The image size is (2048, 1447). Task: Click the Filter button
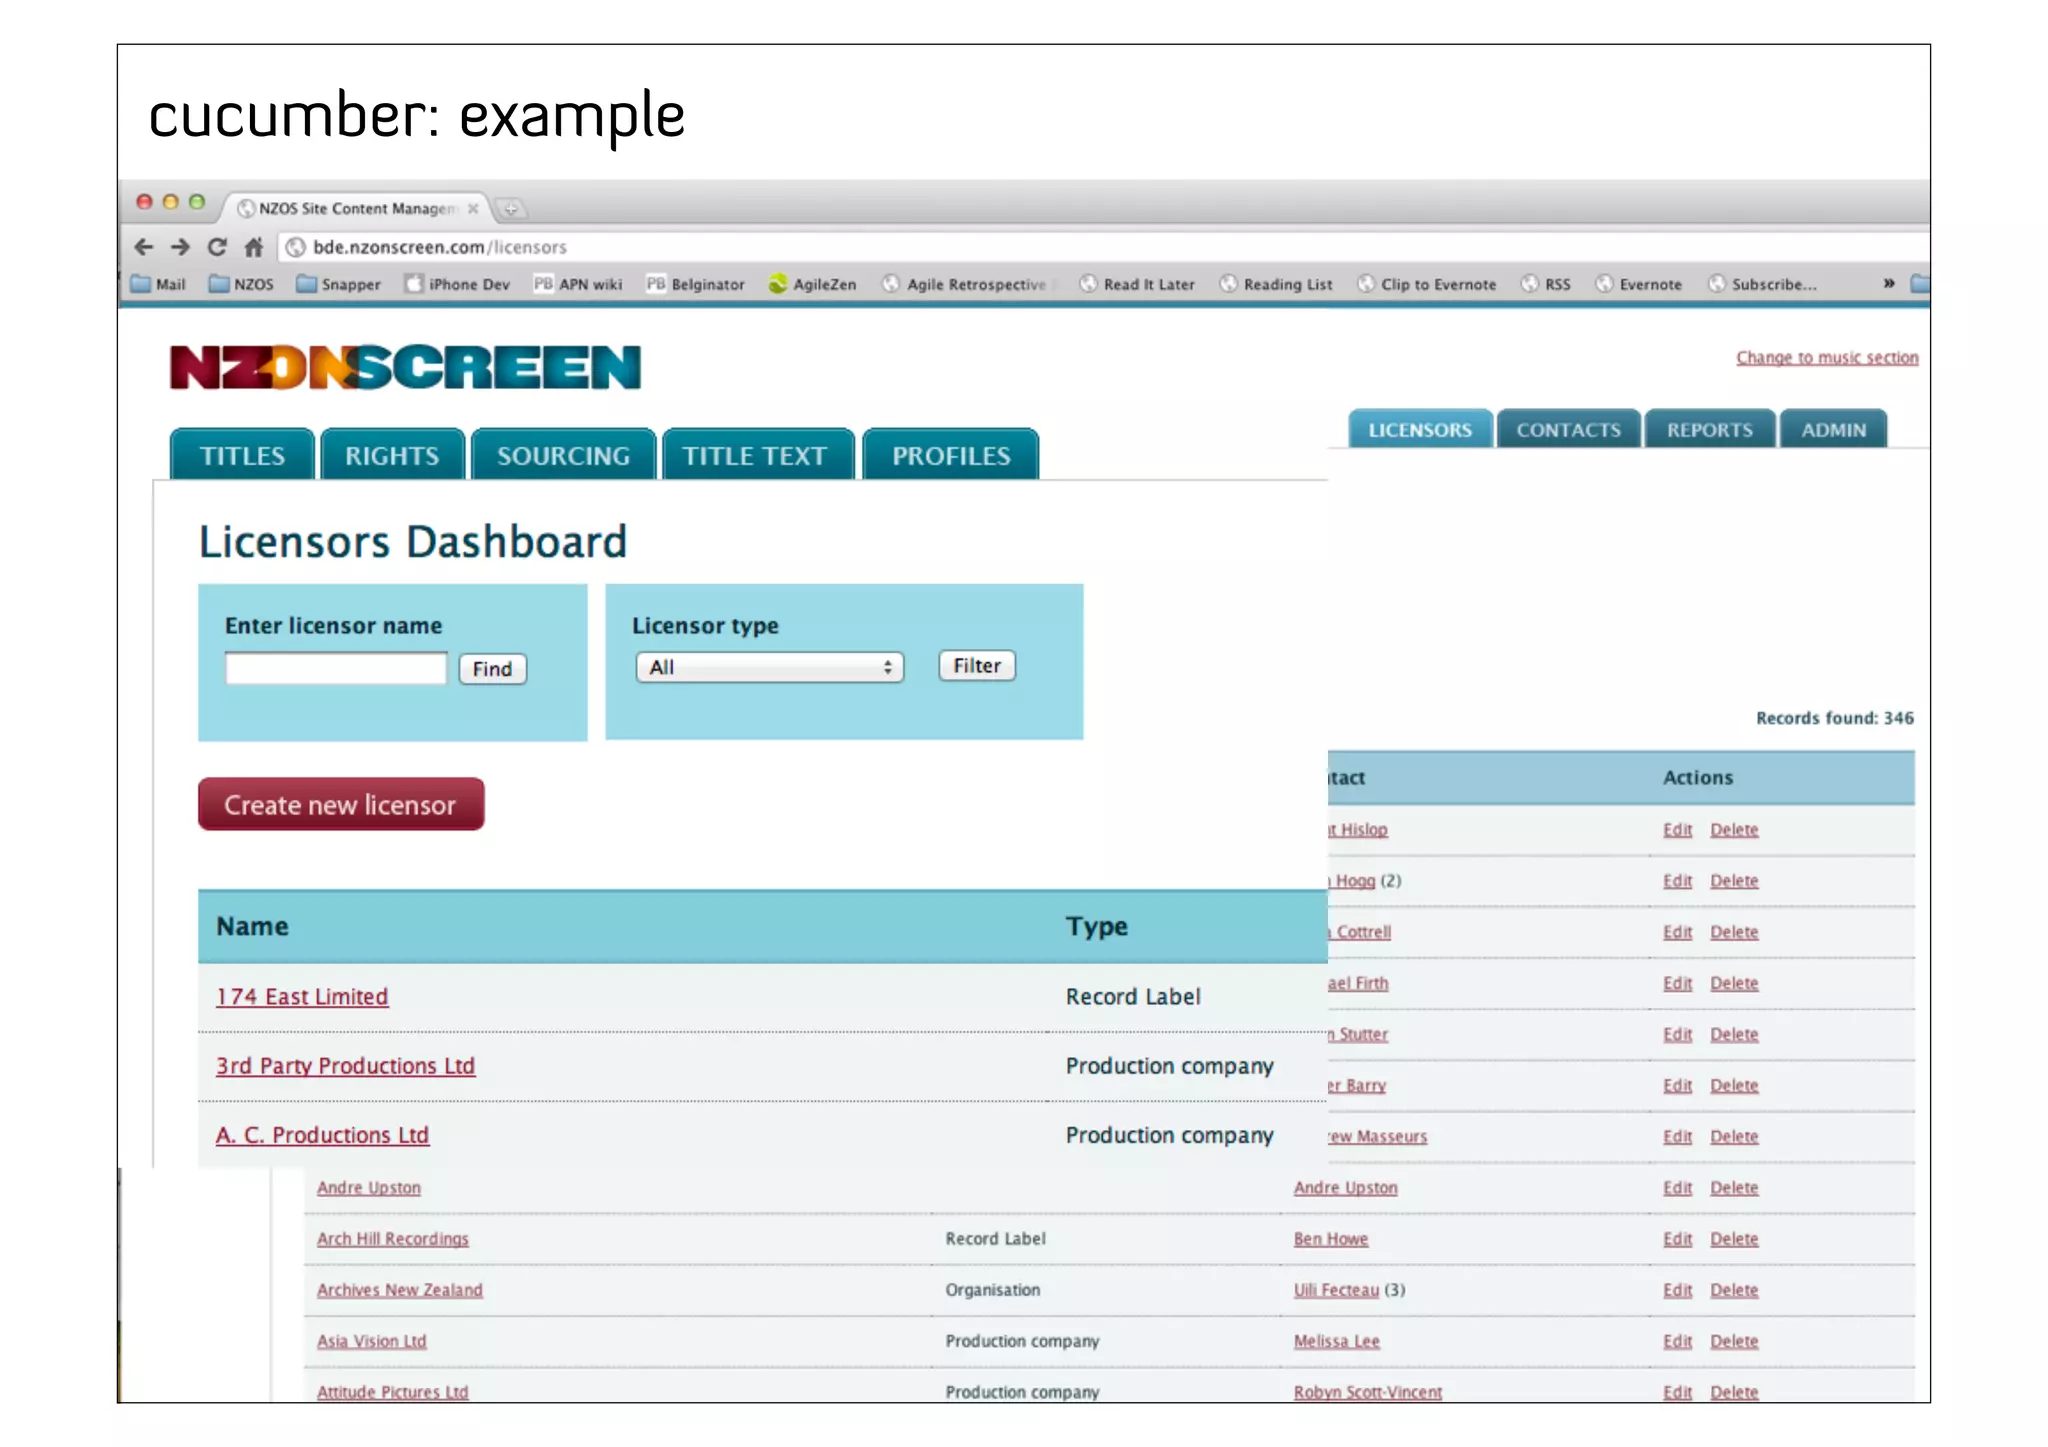(x=976, y=666)
